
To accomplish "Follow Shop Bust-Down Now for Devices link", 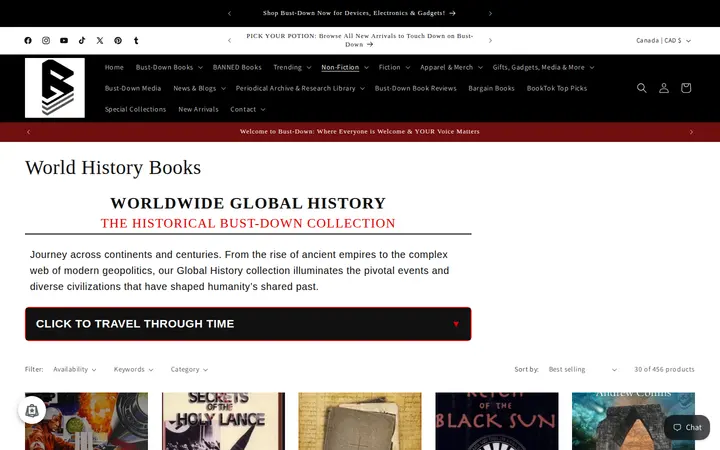I will 359,13.
